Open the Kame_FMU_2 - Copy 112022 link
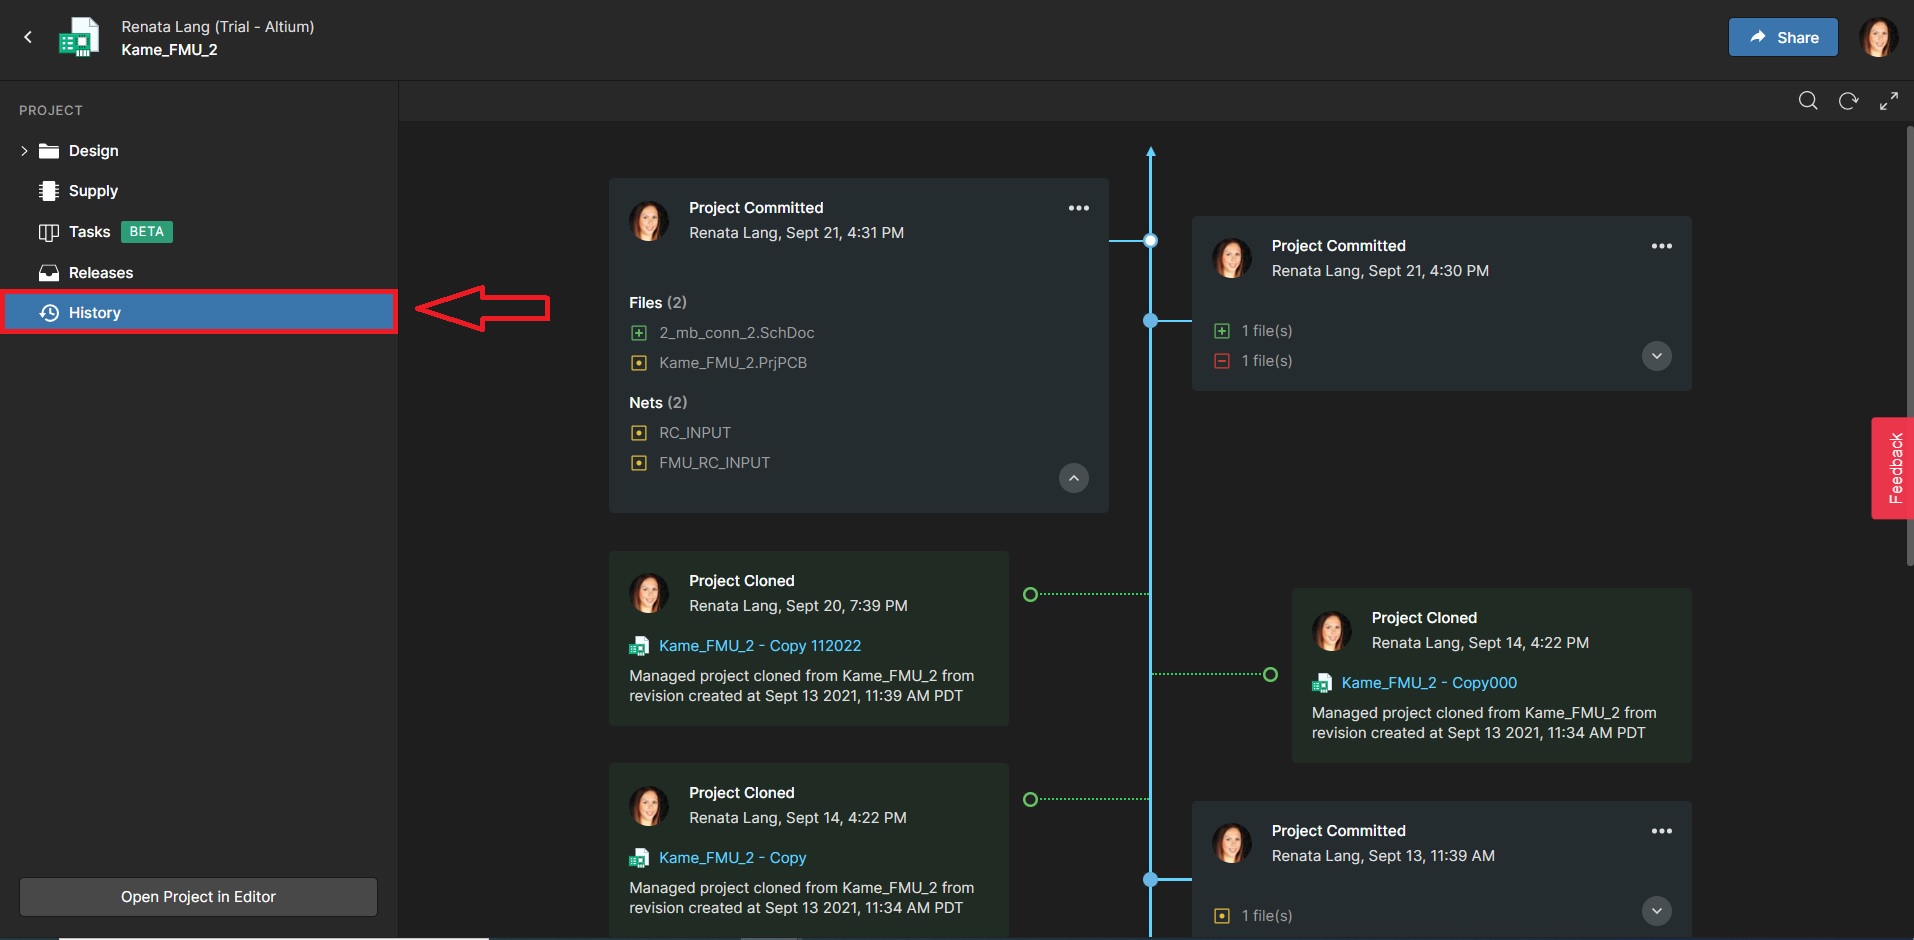 pos(759,646)
